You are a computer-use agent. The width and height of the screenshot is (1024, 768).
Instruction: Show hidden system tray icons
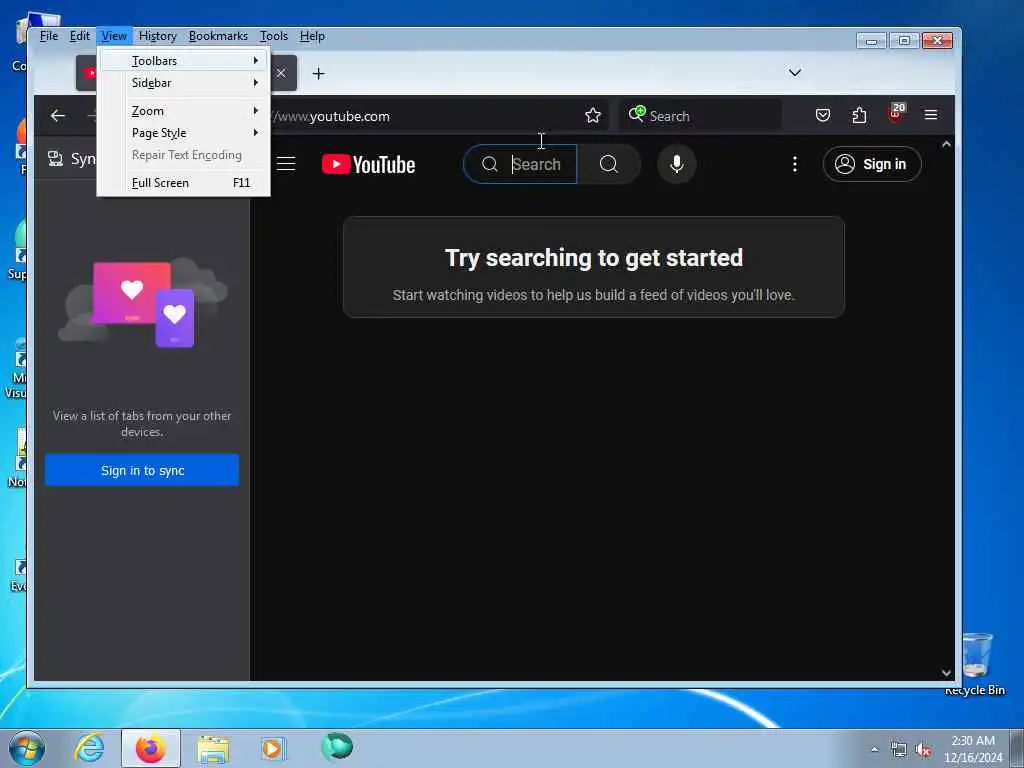pos(874,749)
